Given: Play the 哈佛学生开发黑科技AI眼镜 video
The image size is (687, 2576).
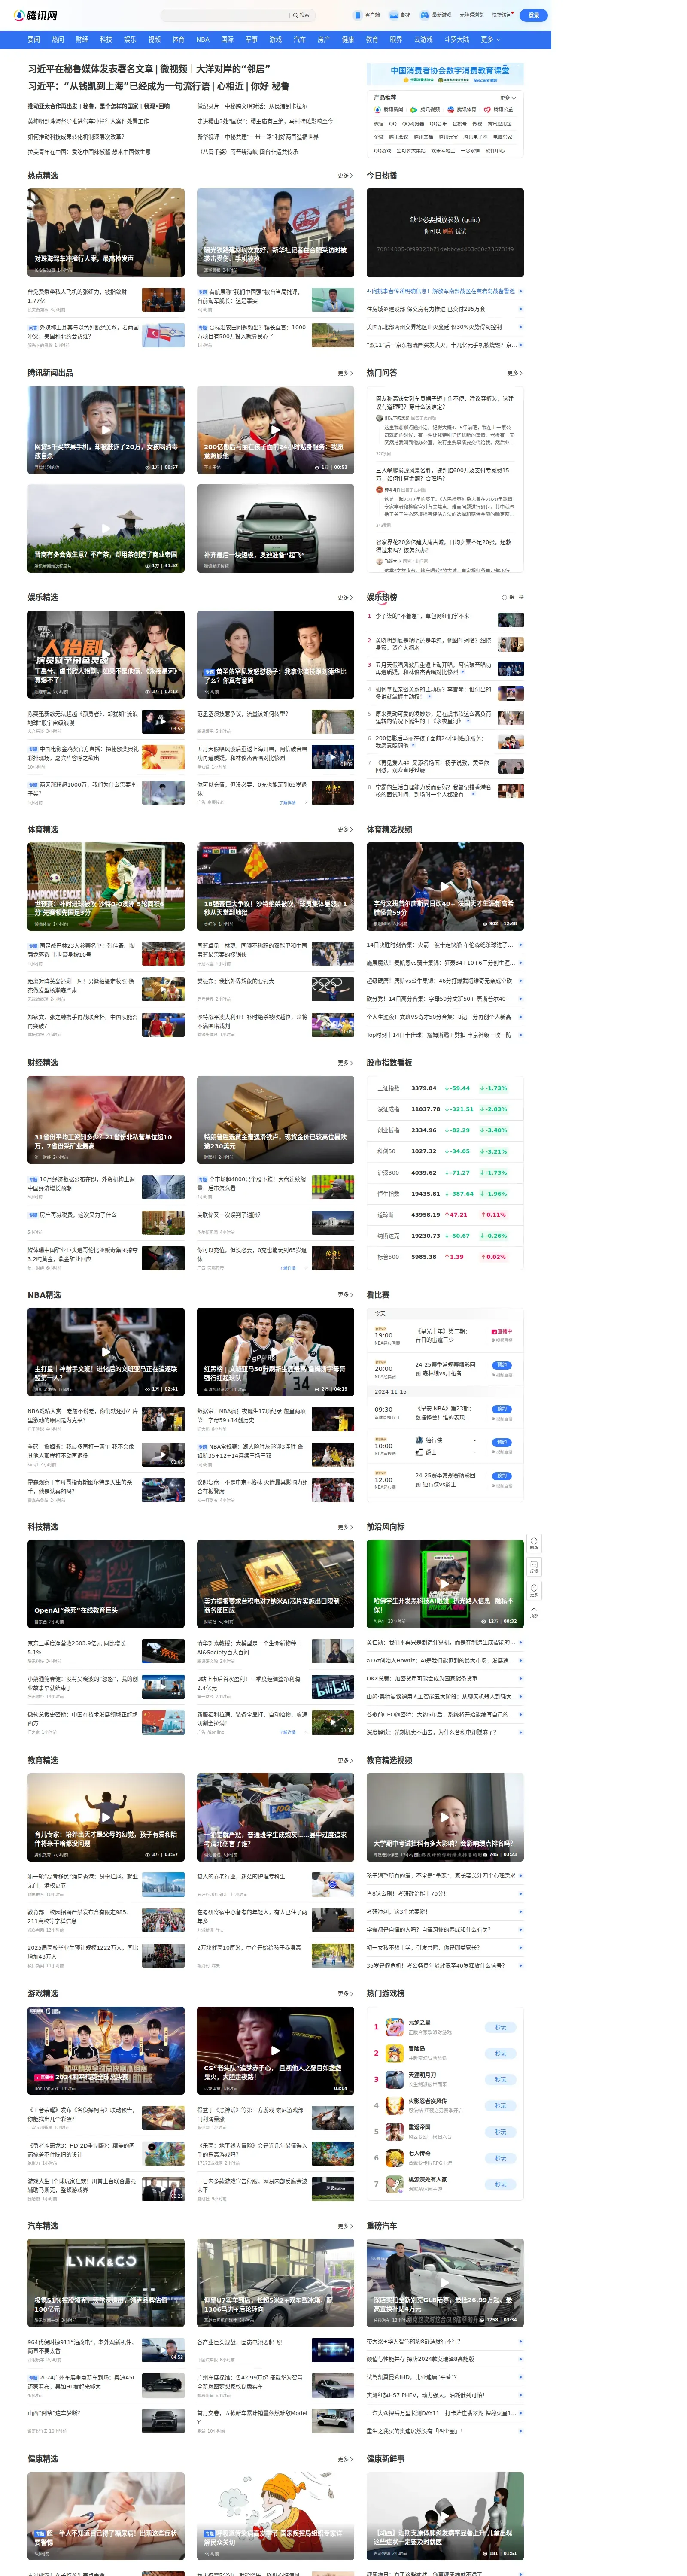Looking at the screenshot, I should tap(445, 1584).
